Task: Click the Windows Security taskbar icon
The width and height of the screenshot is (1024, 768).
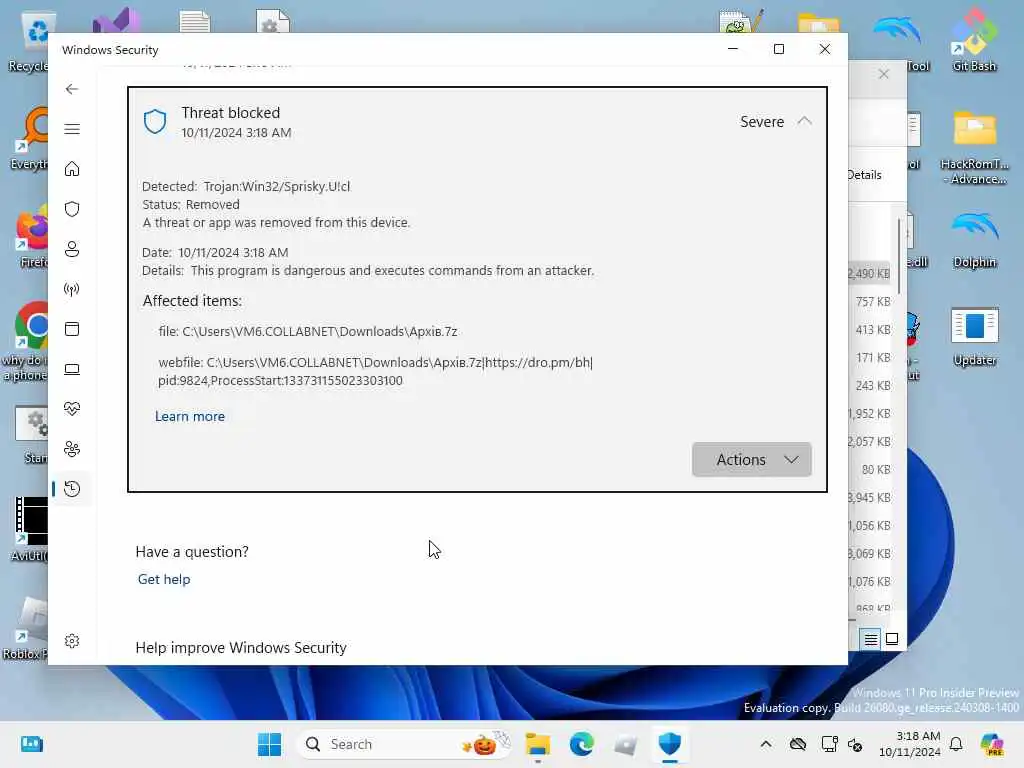Action: [x=669, y=744]
